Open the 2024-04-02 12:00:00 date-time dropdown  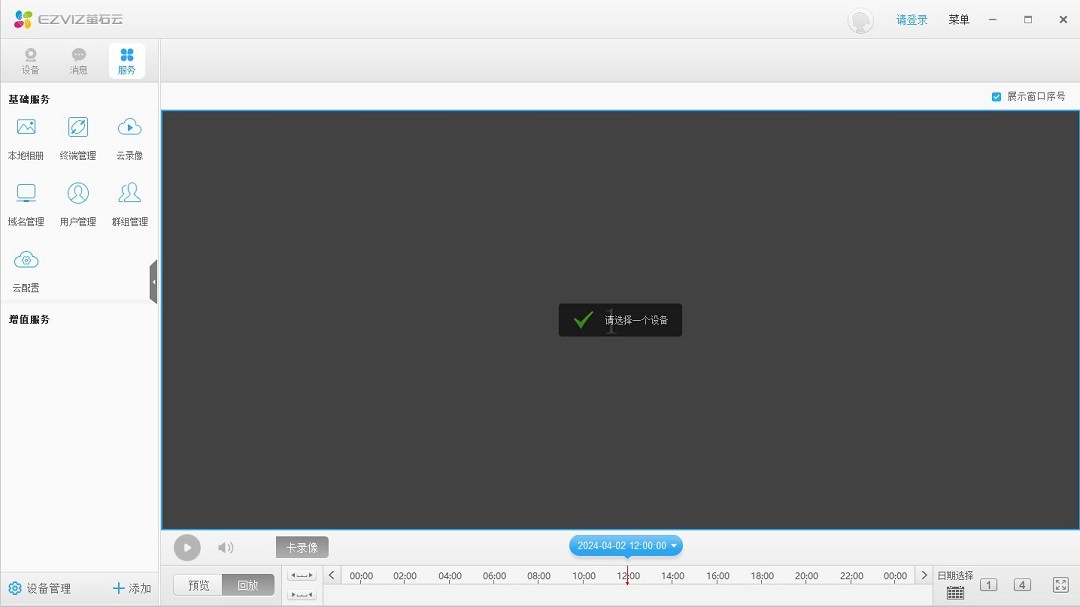click(x=626, y=546)
